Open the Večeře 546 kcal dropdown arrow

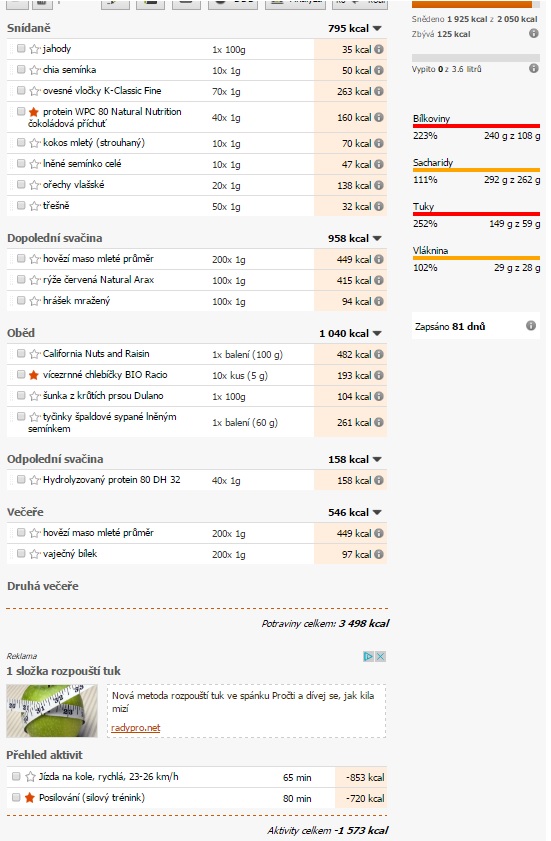(x=377, y=513)
